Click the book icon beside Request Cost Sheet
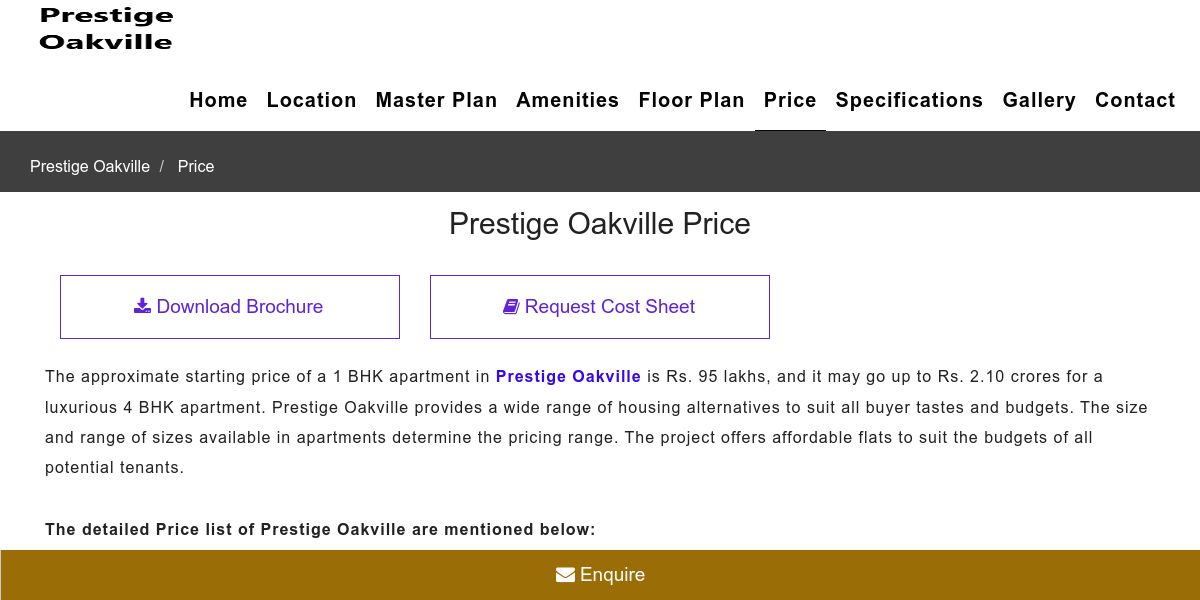Image resolution: width=1200 pixels, height=600 pixels. click(x=511, y=306)
